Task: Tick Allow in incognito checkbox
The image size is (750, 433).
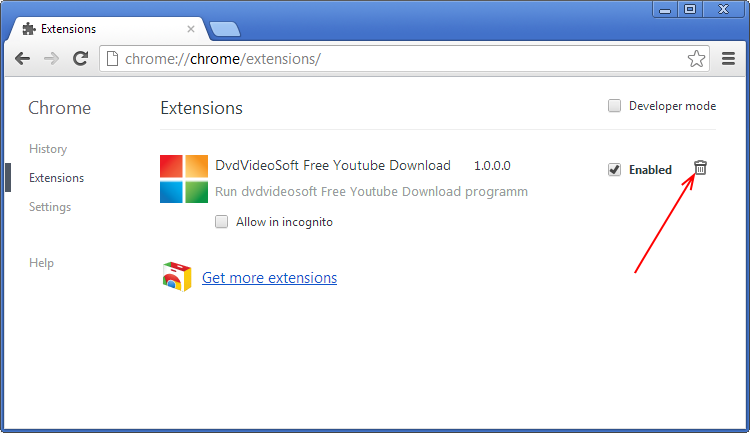Action: coord(221,222)
